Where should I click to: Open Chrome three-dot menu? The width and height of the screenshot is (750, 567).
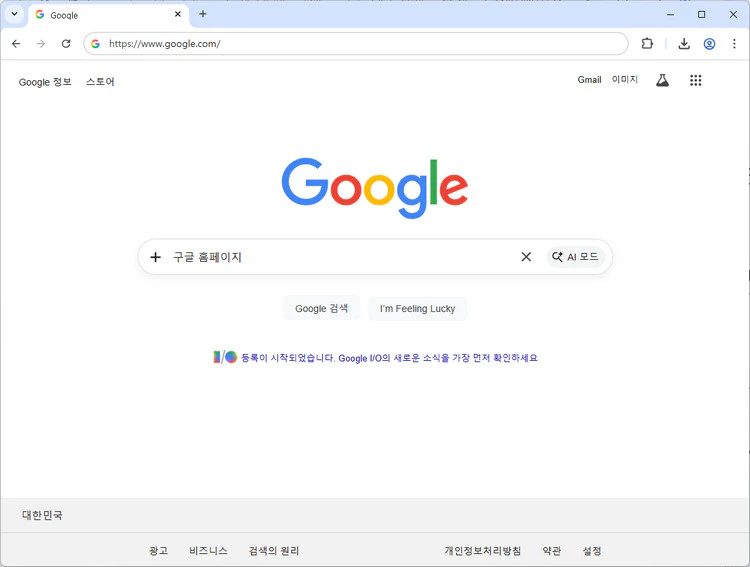point(734,44)
